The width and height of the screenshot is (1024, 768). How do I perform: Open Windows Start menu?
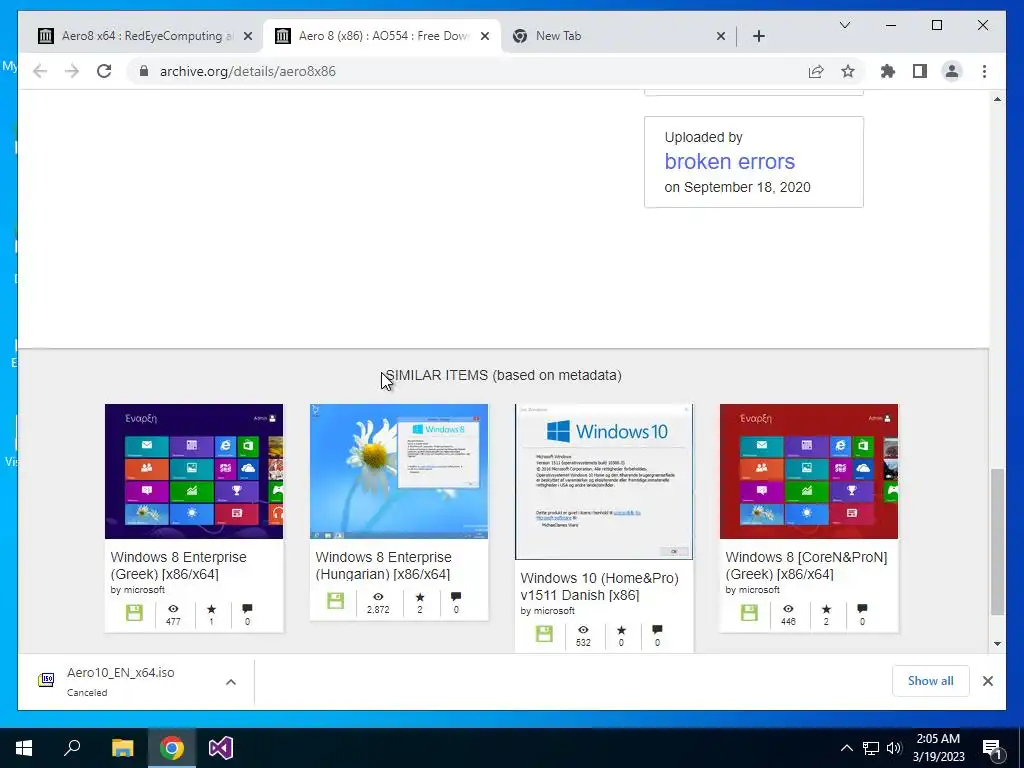[24, 748]
